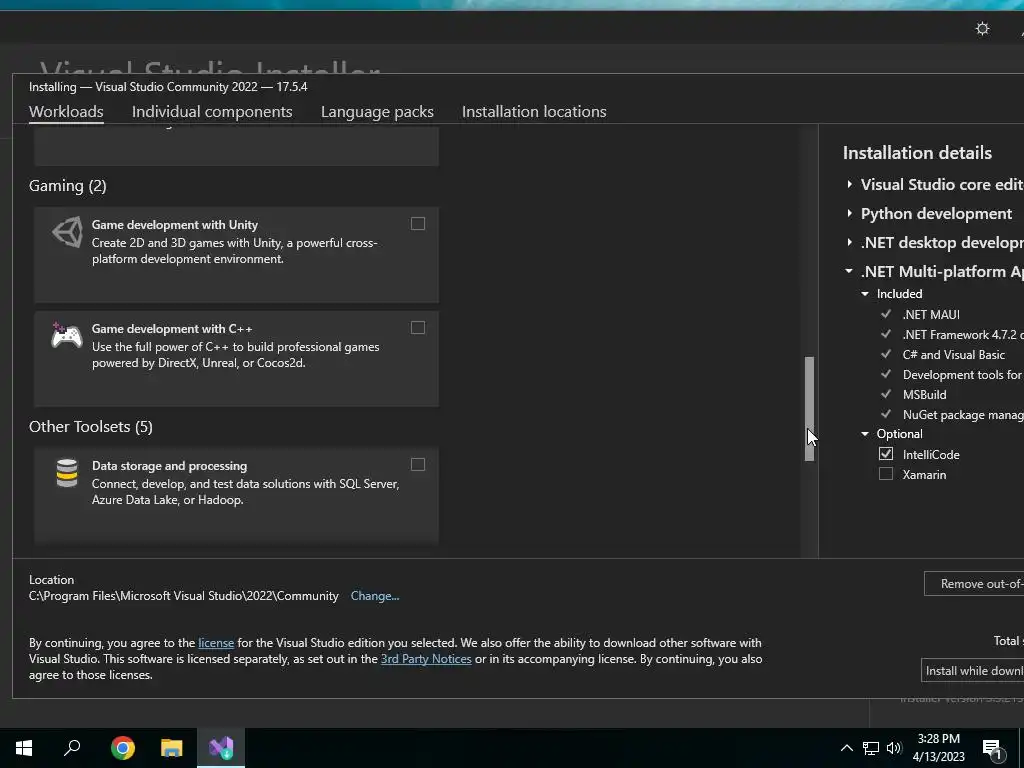Open File Explorer from taskbar
The width and height of the screenshot is (1024, 768).
(172, 748)
